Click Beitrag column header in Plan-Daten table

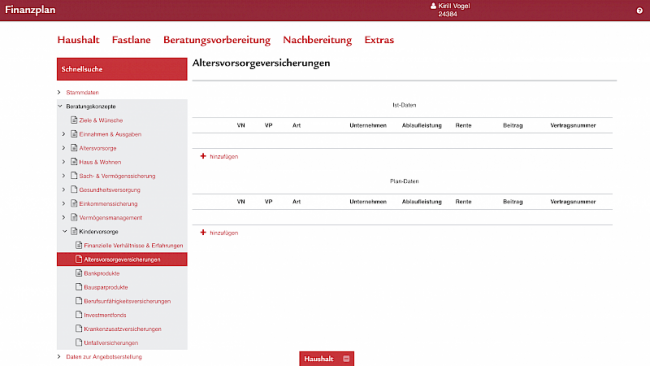click(513, 201)
